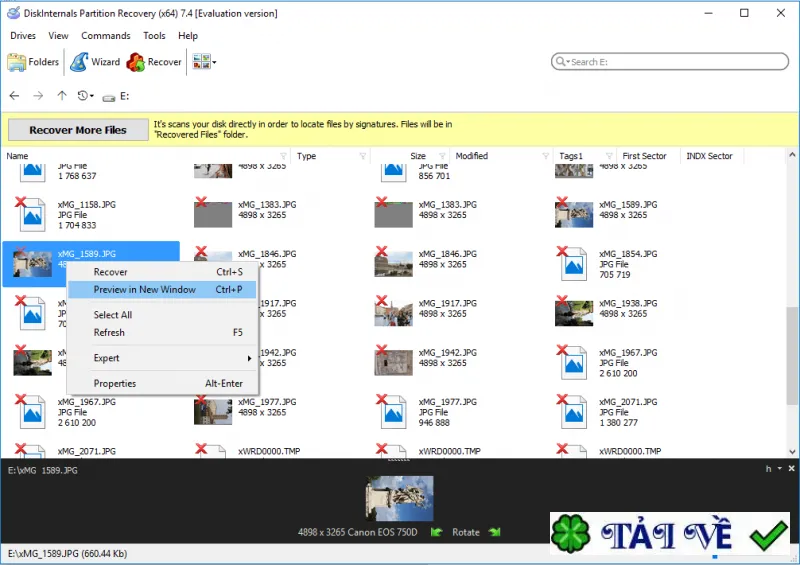Select xMG_1589.JPG thumbnail in top-right column
This screenshot has width=800, height=565.
[573, 214]
